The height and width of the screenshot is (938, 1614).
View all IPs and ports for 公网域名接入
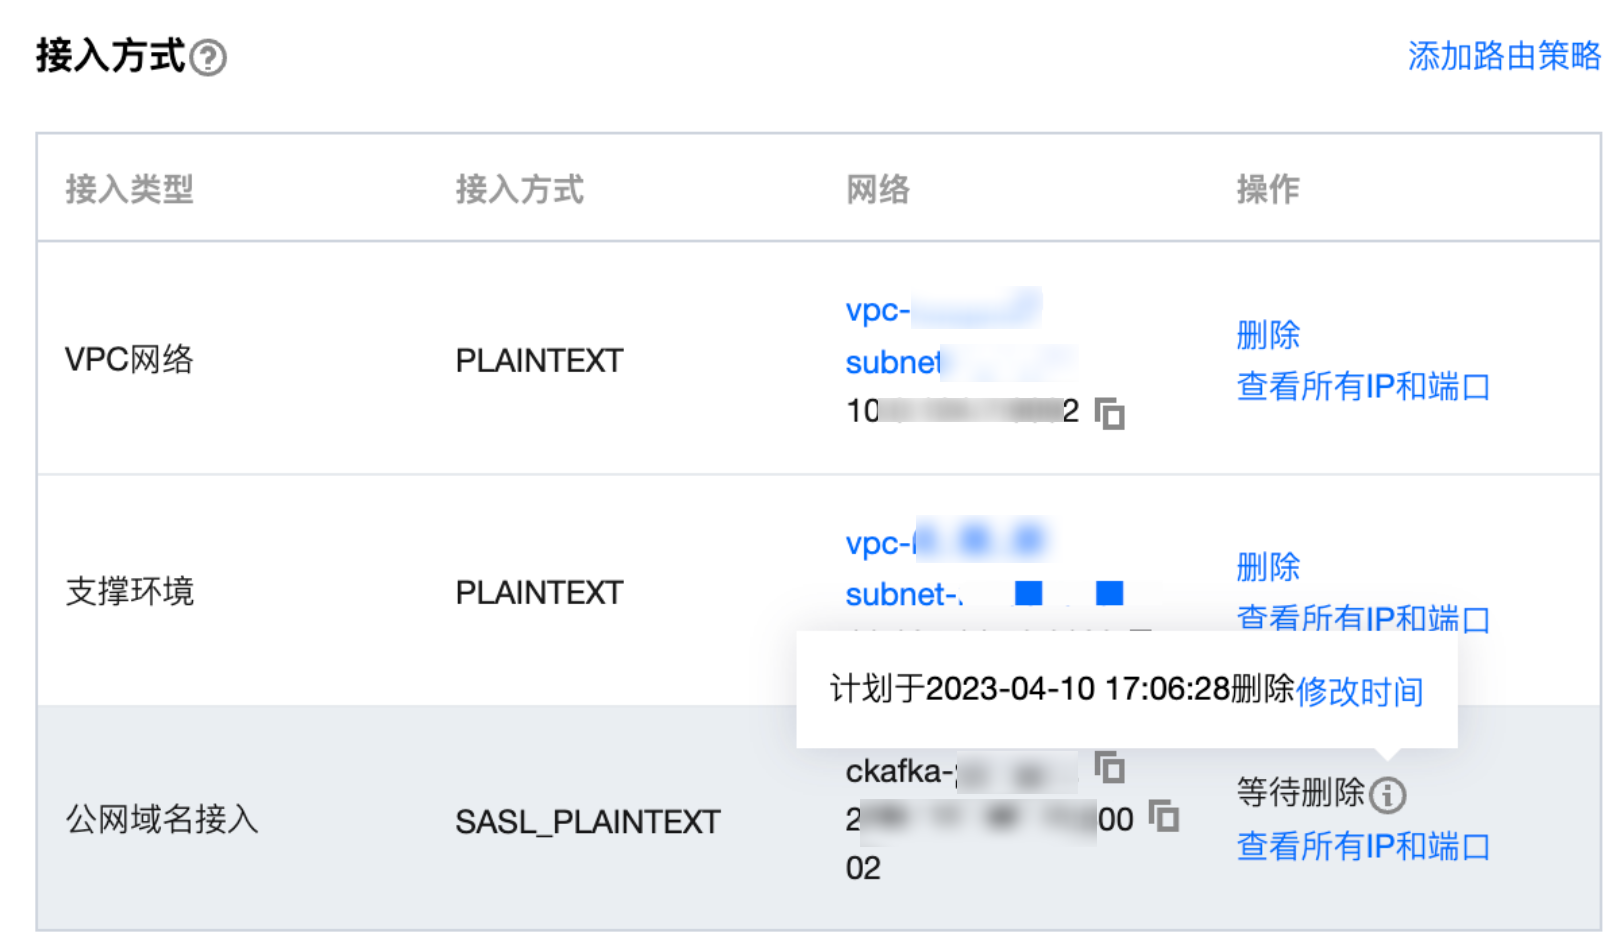[x=1362, y=846]
